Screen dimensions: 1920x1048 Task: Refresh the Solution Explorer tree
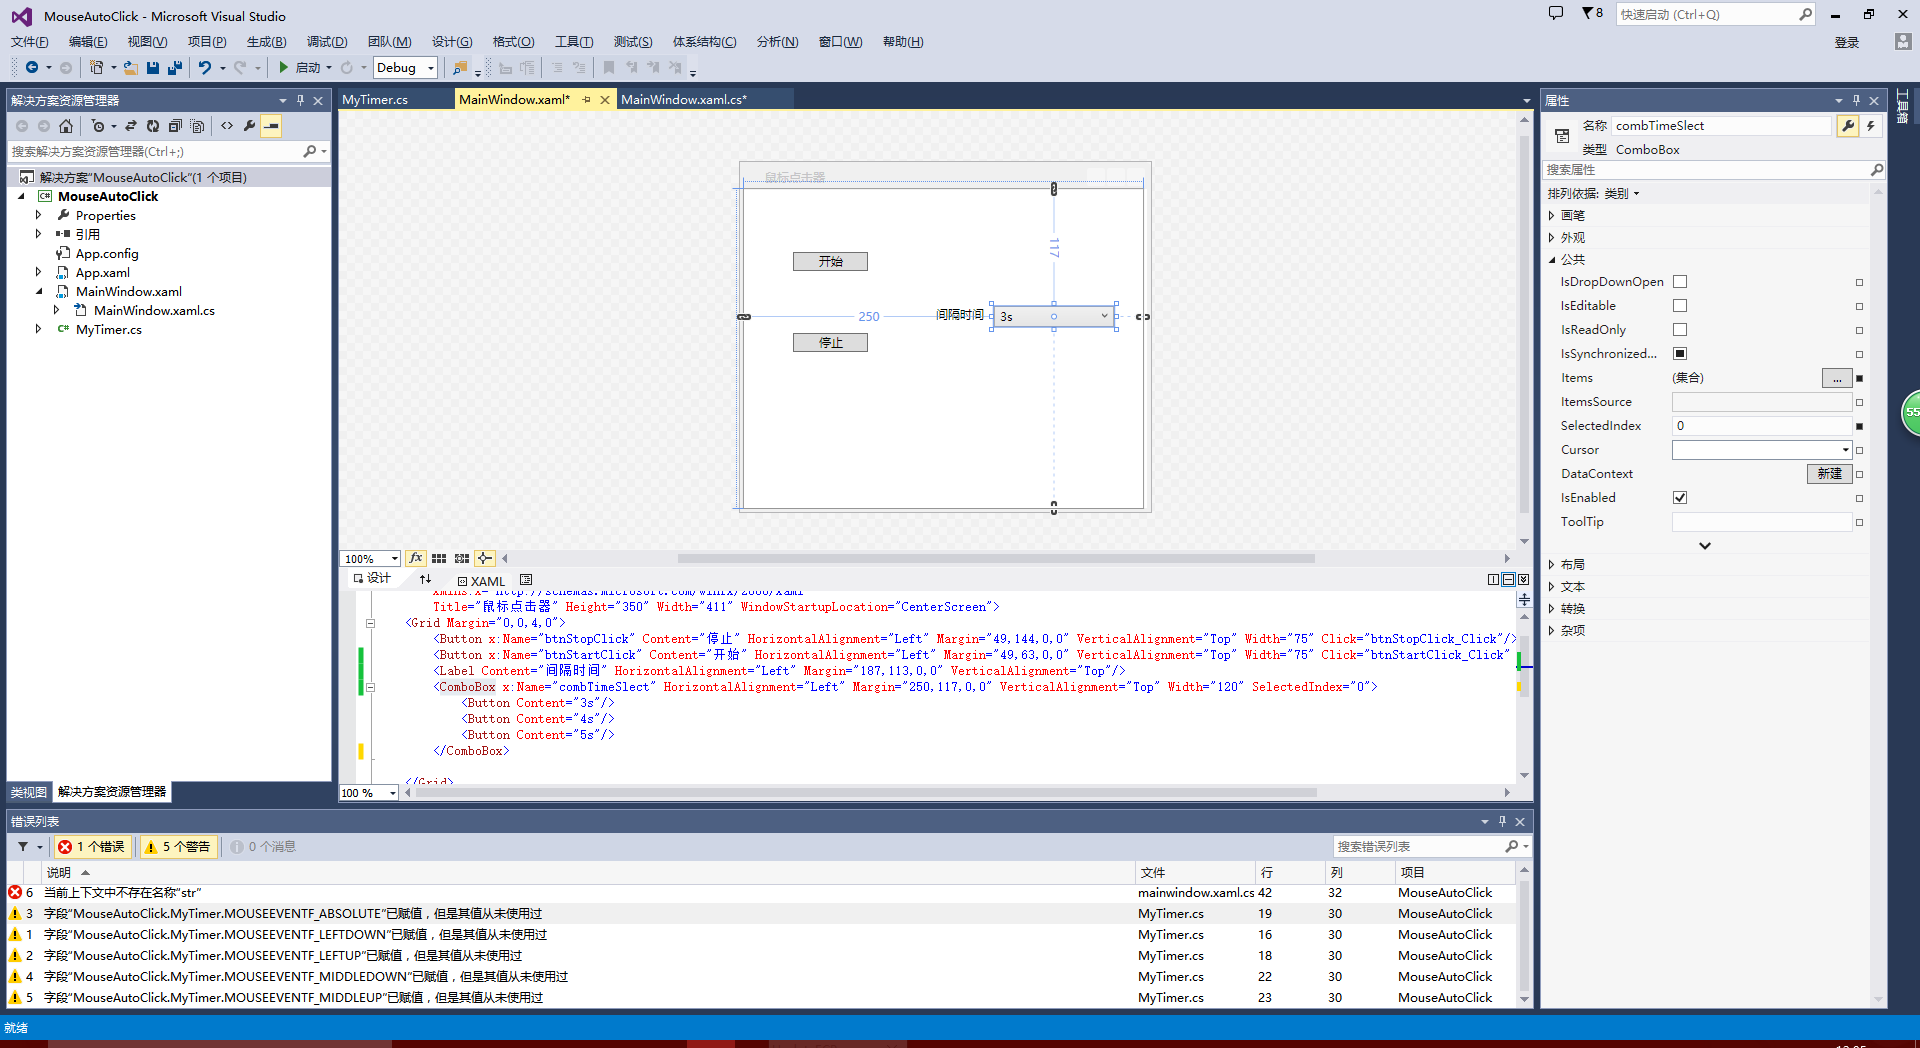(153, 126)
